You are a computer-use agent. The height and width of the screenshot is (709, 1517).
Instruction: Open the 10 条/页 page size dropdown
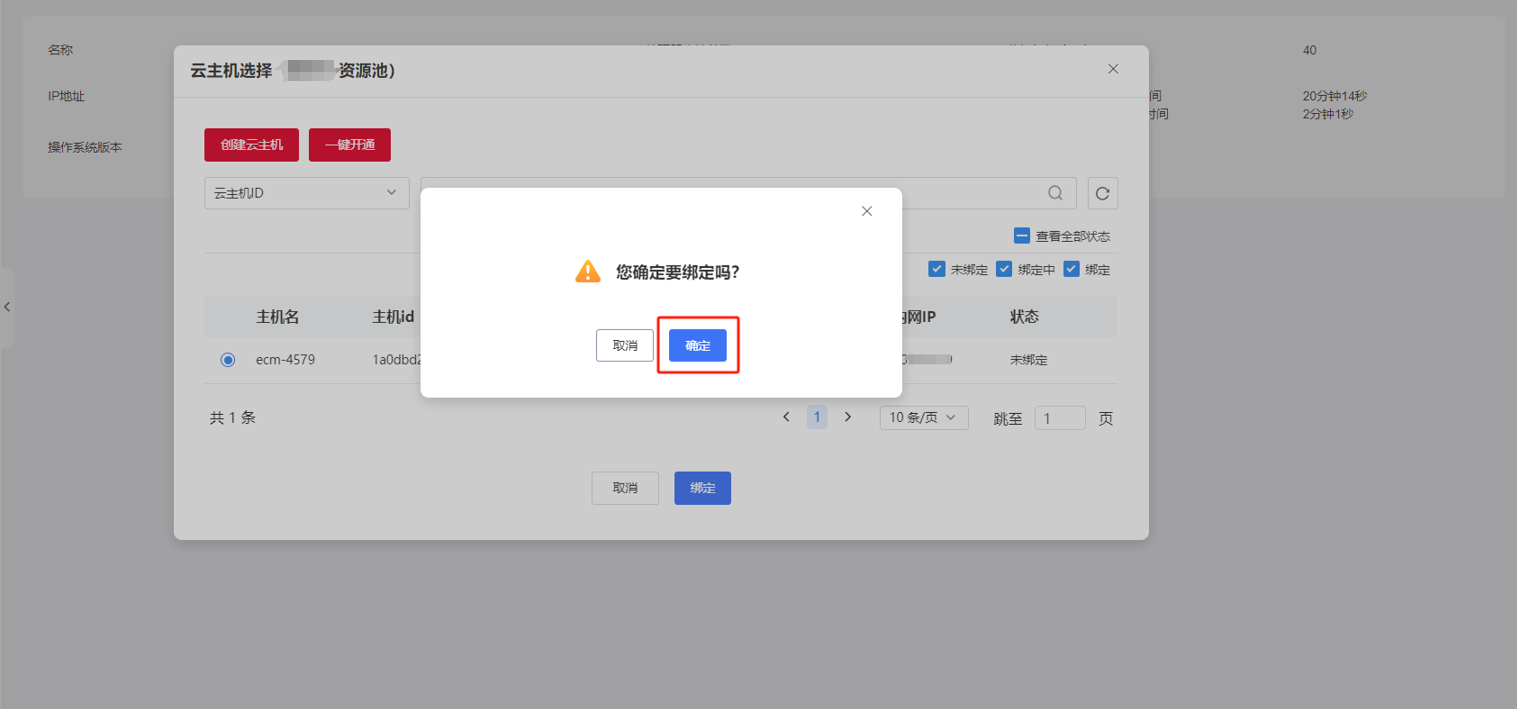tap(923, 417)
